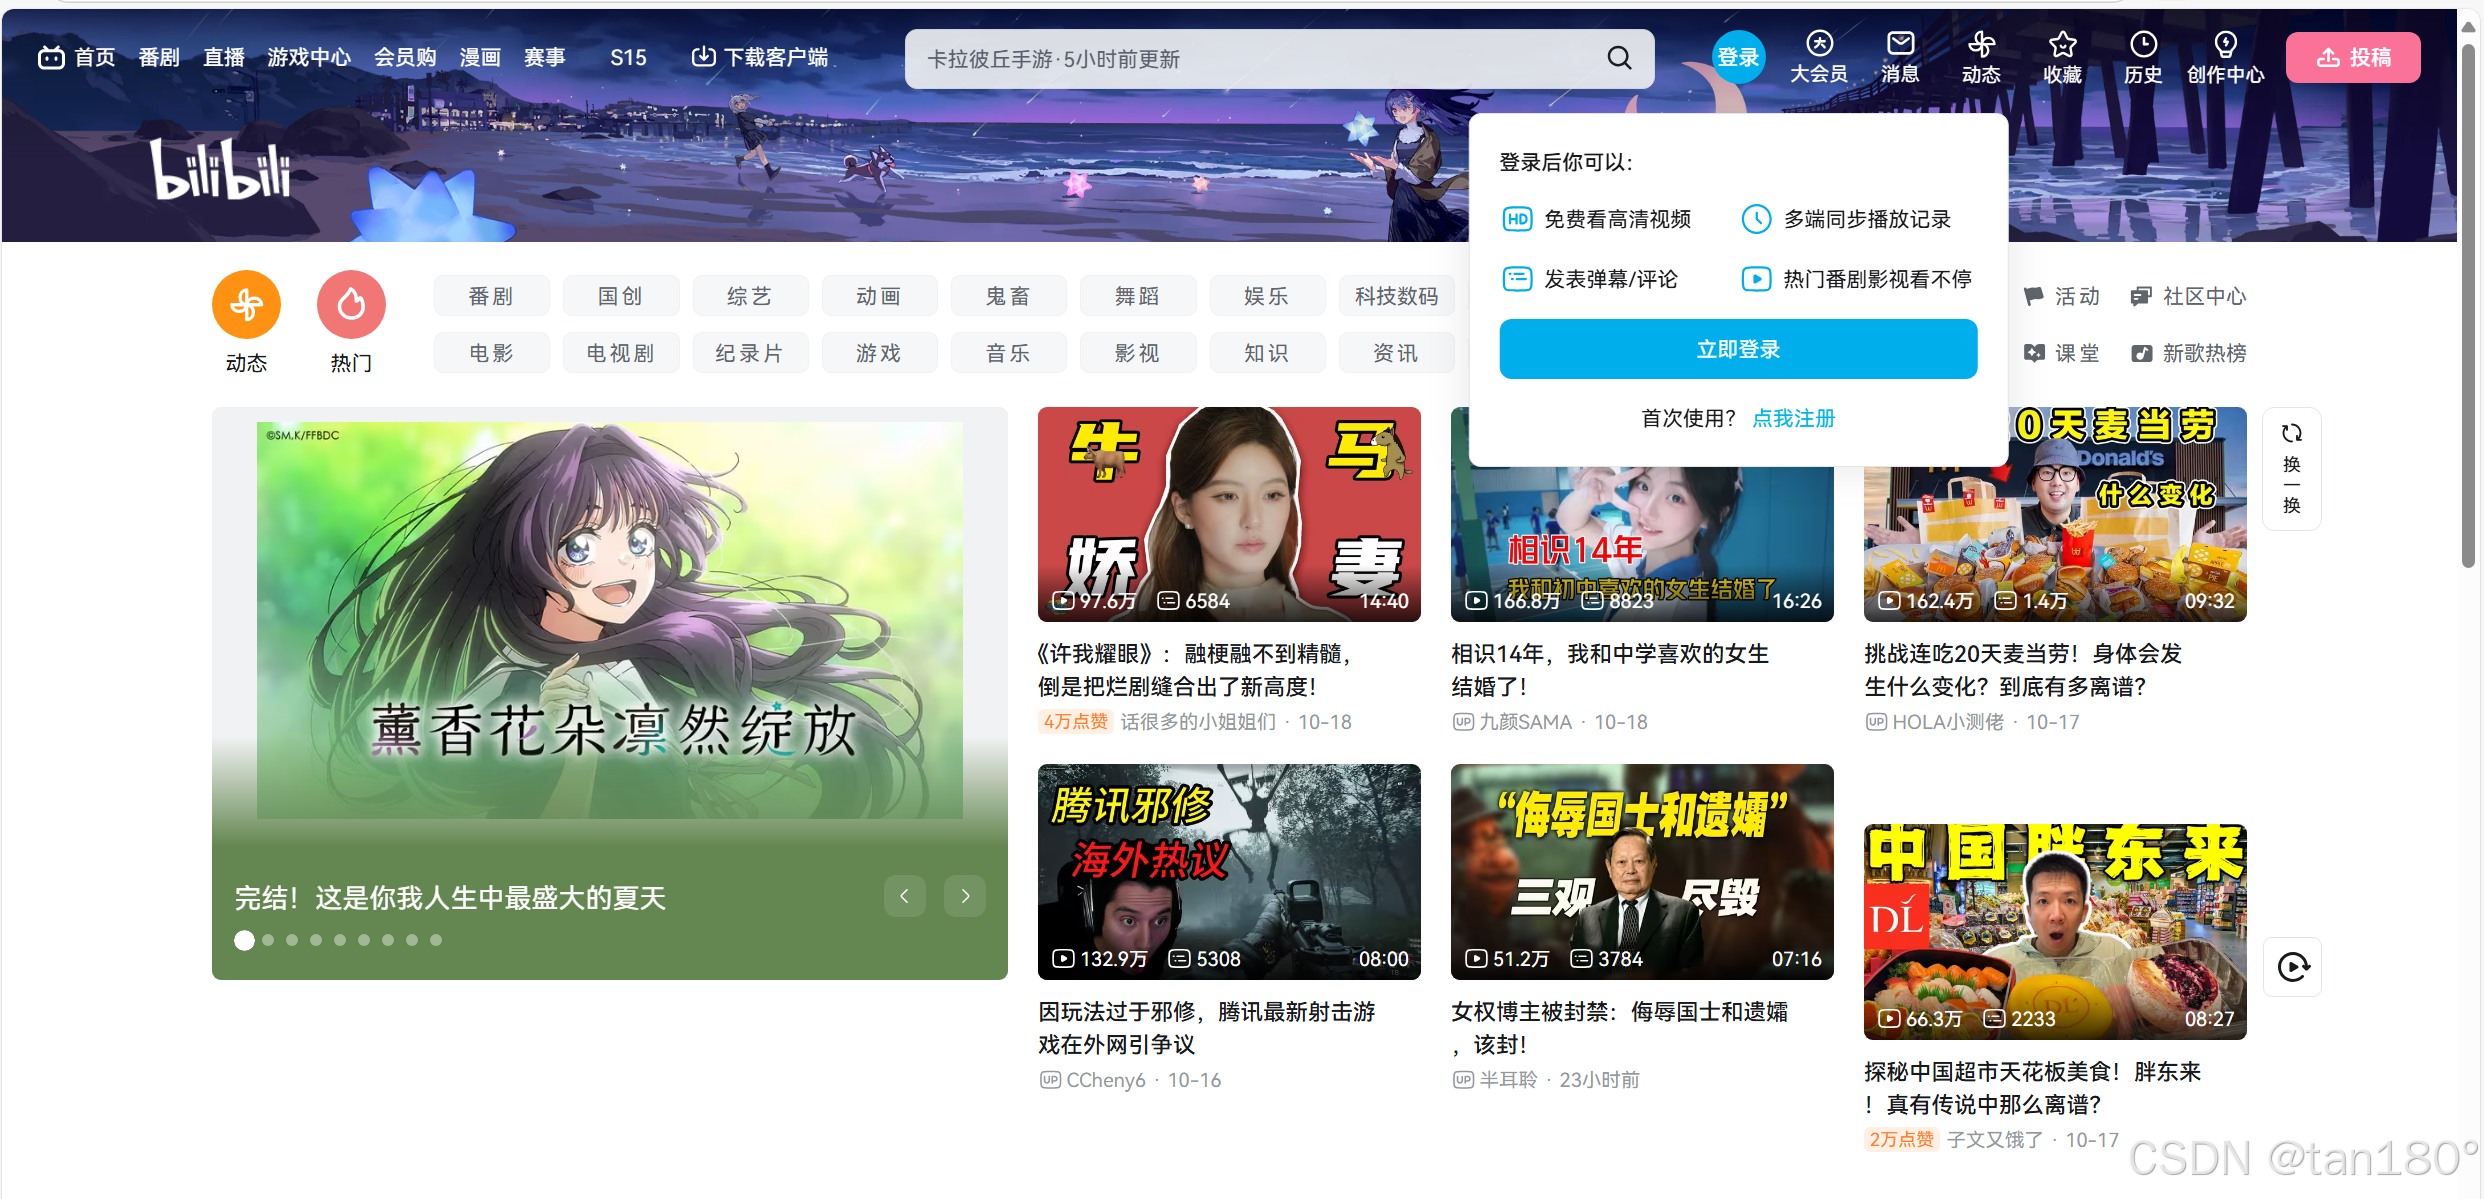Select the 番剧 category tab
The height and width of the screenshot is (1199, 2484).
[x=491, y=296]
